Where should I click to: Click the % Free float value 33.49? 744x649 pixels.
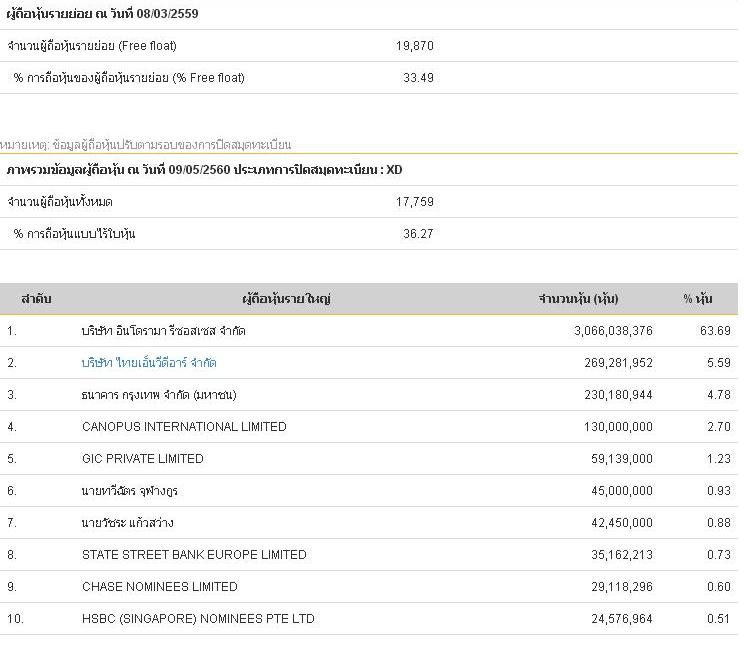418,78
